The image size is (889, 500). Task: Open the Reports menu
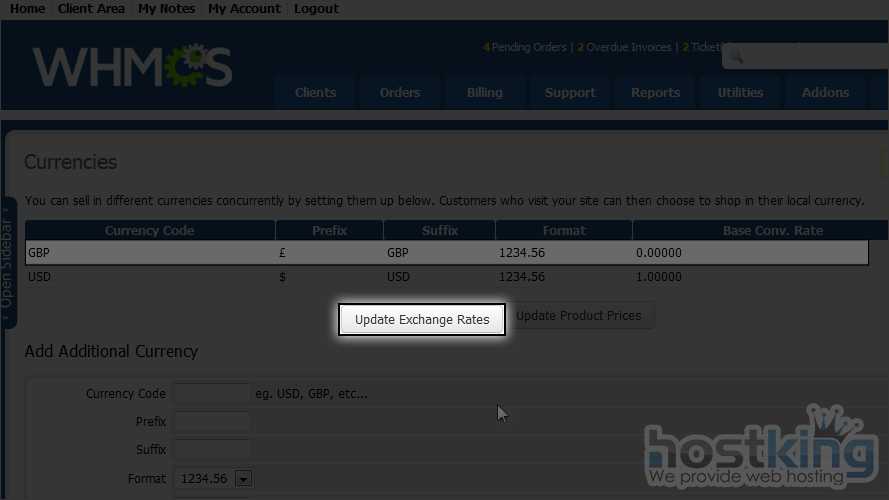pos(655,93)
